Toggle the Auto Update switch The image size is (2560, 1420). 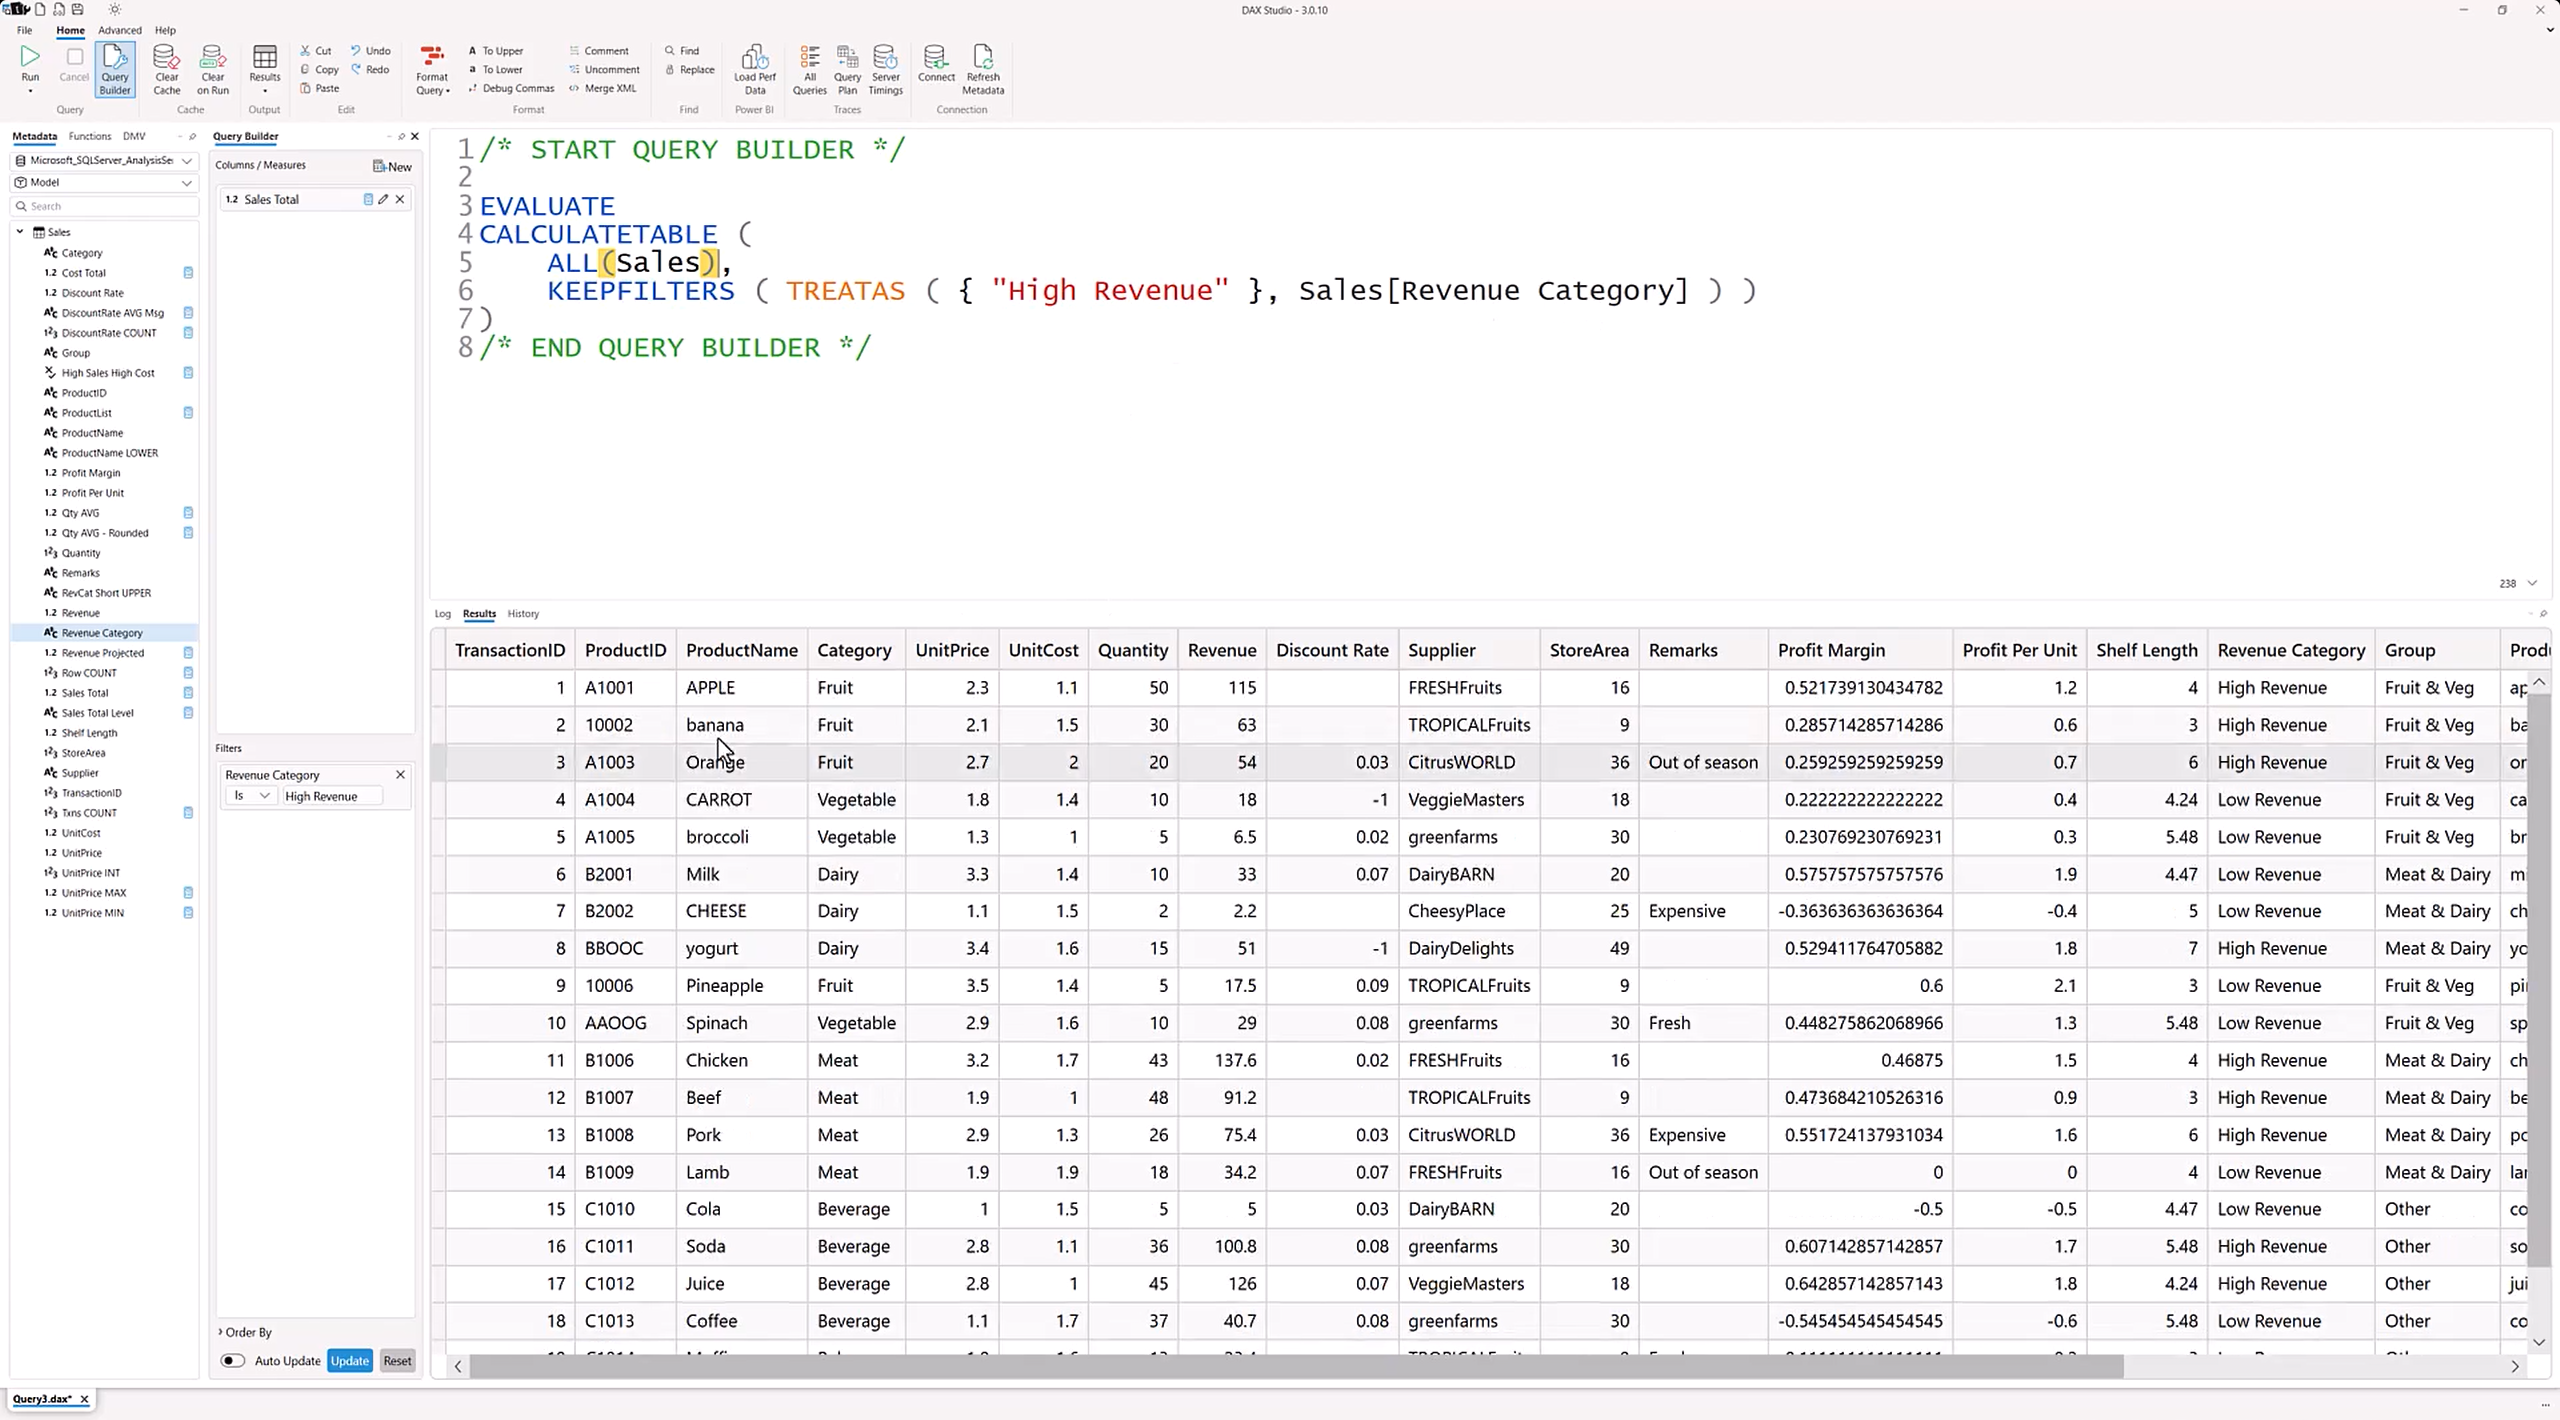click(233, 1360)
